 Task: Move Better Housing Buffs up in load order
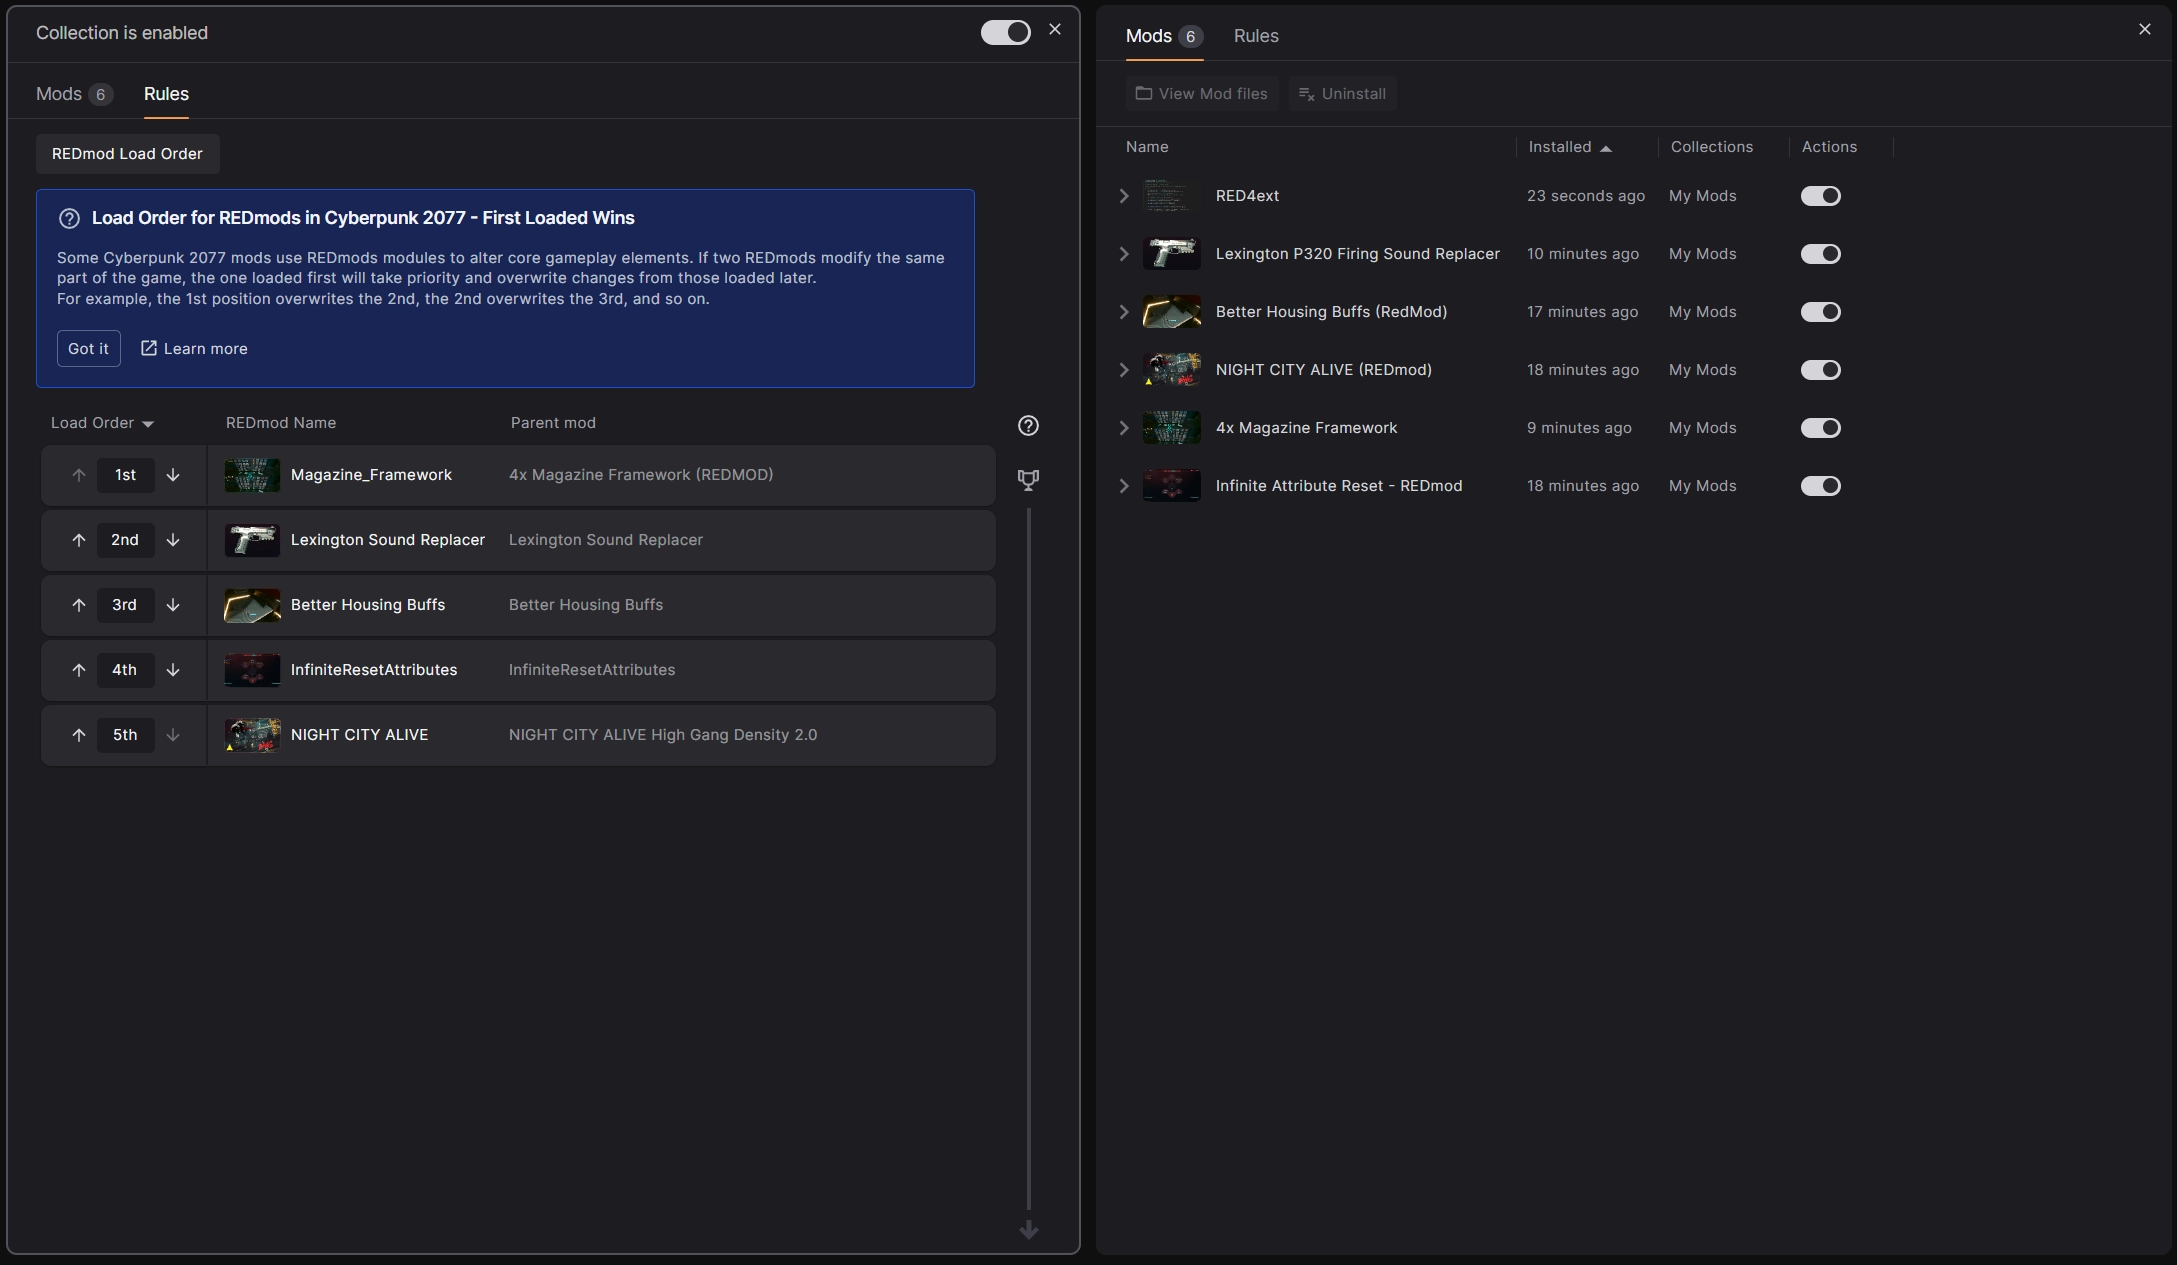[x=78, y=605]
